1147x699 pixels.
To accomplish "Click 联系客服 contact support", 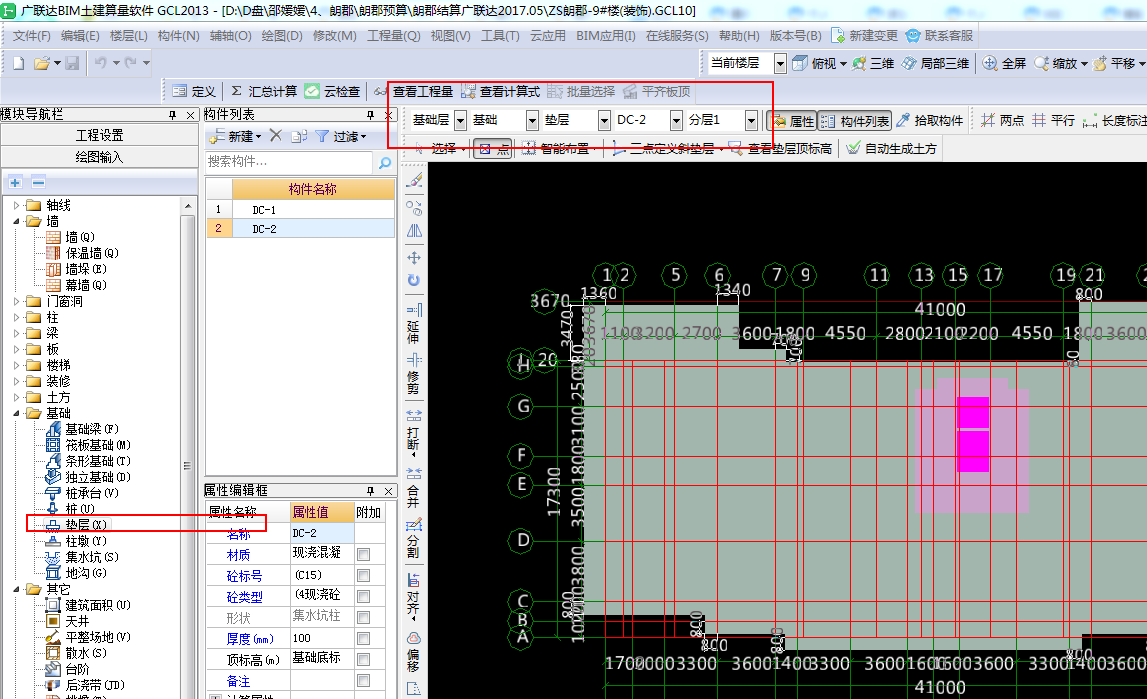I will click(x=940, y=36).
